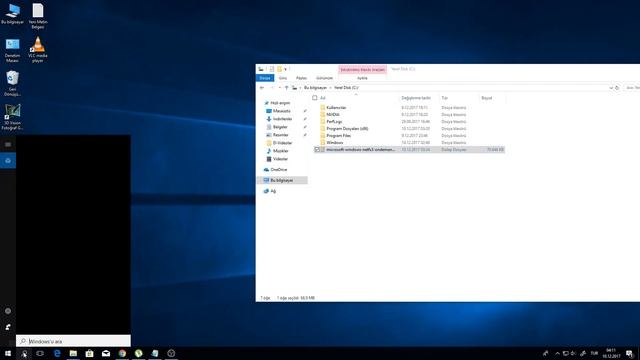Open the settings gear in the Cortana panel
Screen dimensions: 640x360
8,311
